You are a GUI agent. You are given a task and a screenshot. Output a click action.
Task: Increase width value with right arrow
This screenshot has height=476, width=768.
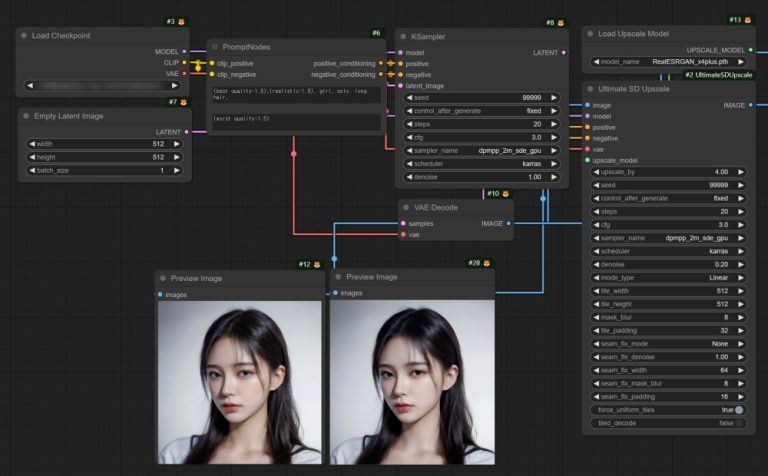point(176,144)
